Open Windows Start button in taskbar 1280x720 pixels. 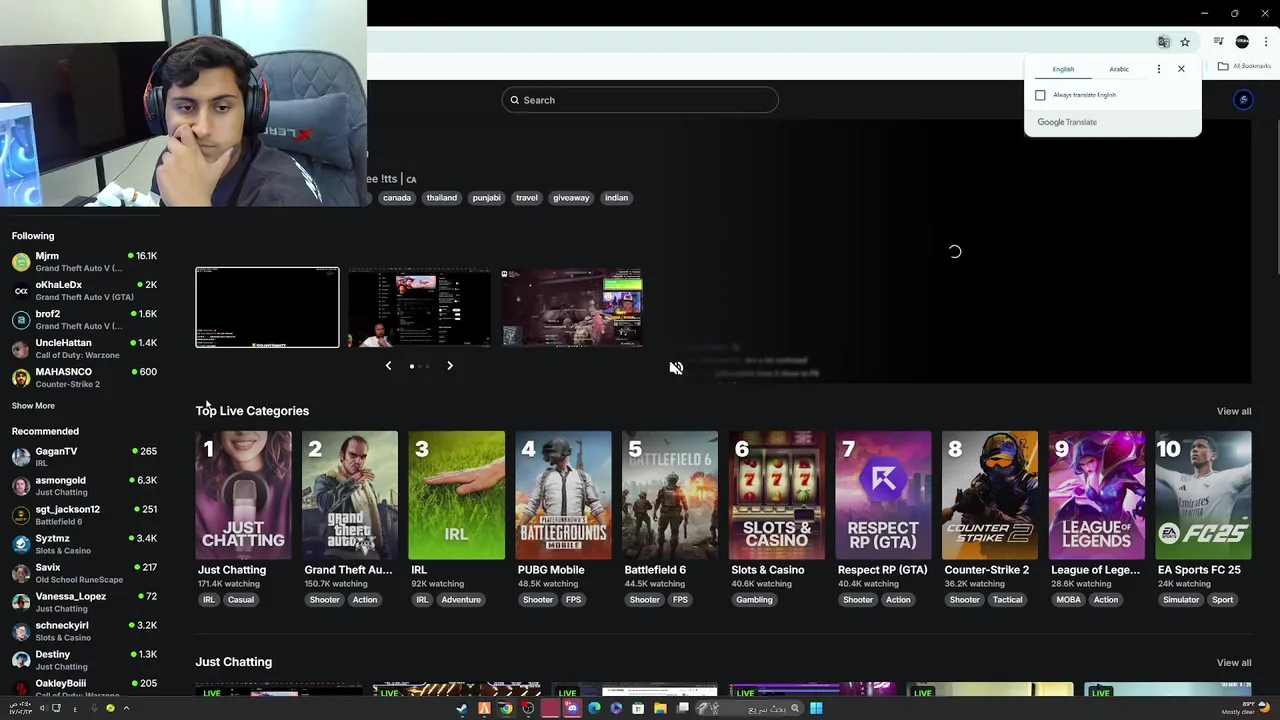pyautogui.click(x=816, y=708)
